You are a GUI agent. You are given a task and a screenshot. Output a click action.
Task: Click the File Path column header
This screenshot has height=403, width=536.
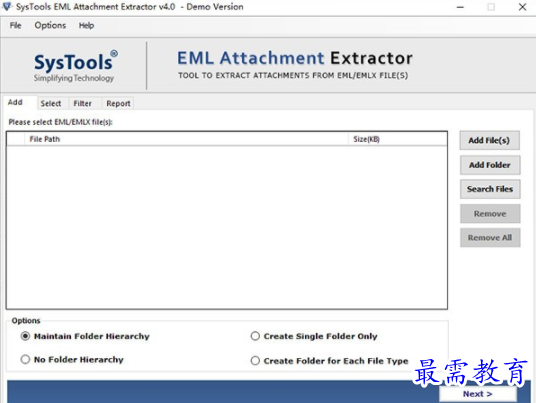[186, 139]
